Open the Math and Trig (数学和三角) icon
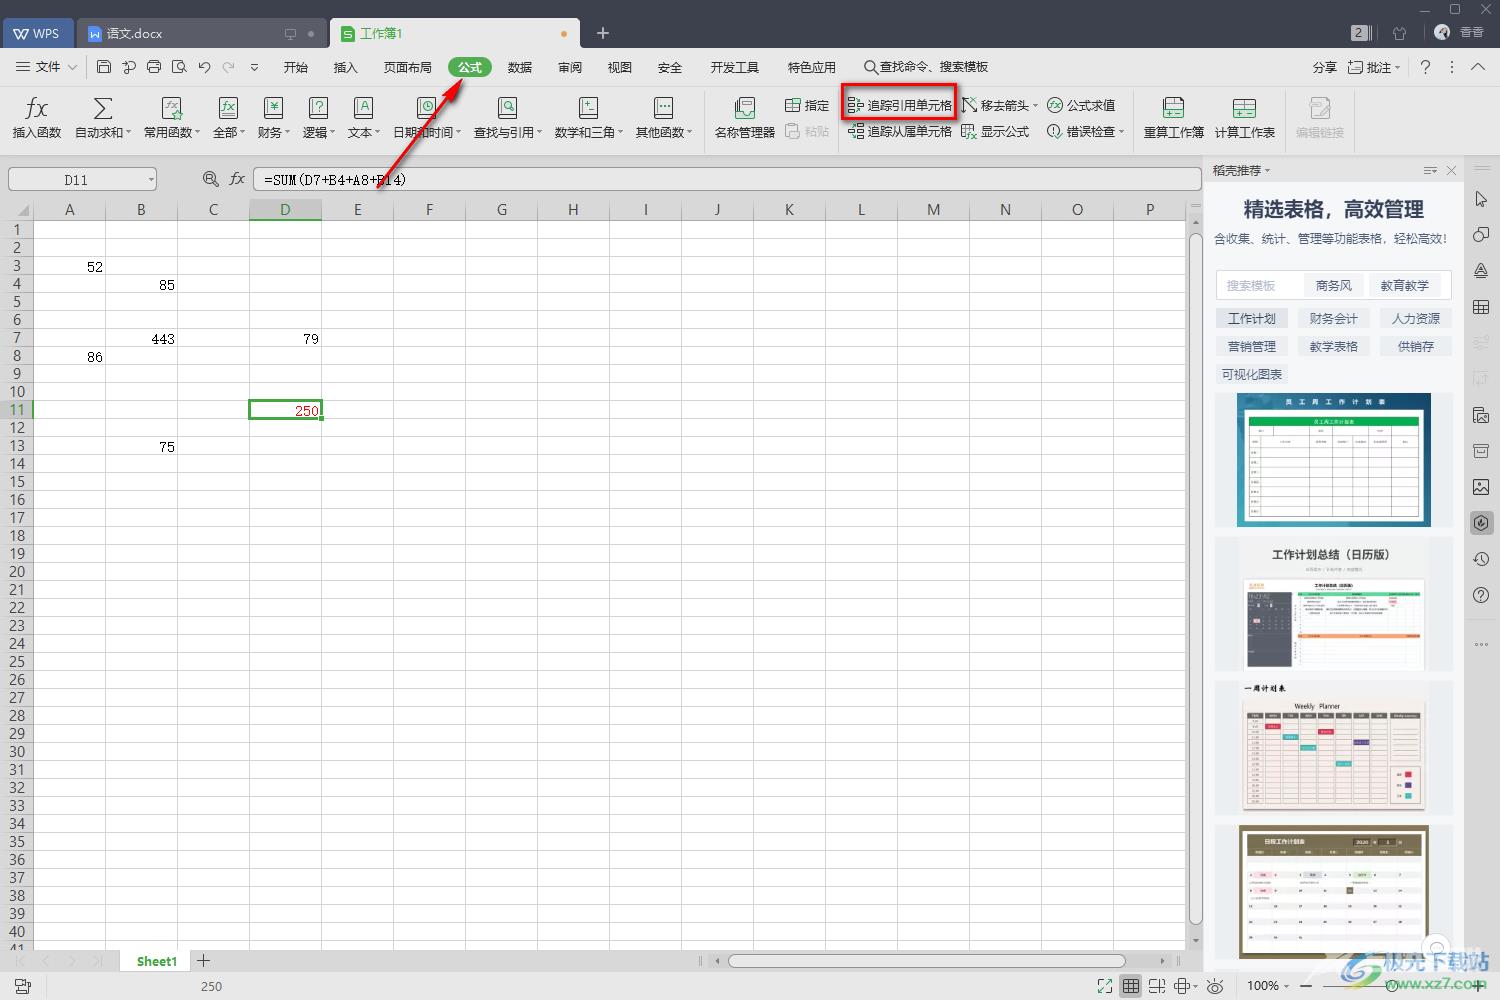 tap(588, 108)
